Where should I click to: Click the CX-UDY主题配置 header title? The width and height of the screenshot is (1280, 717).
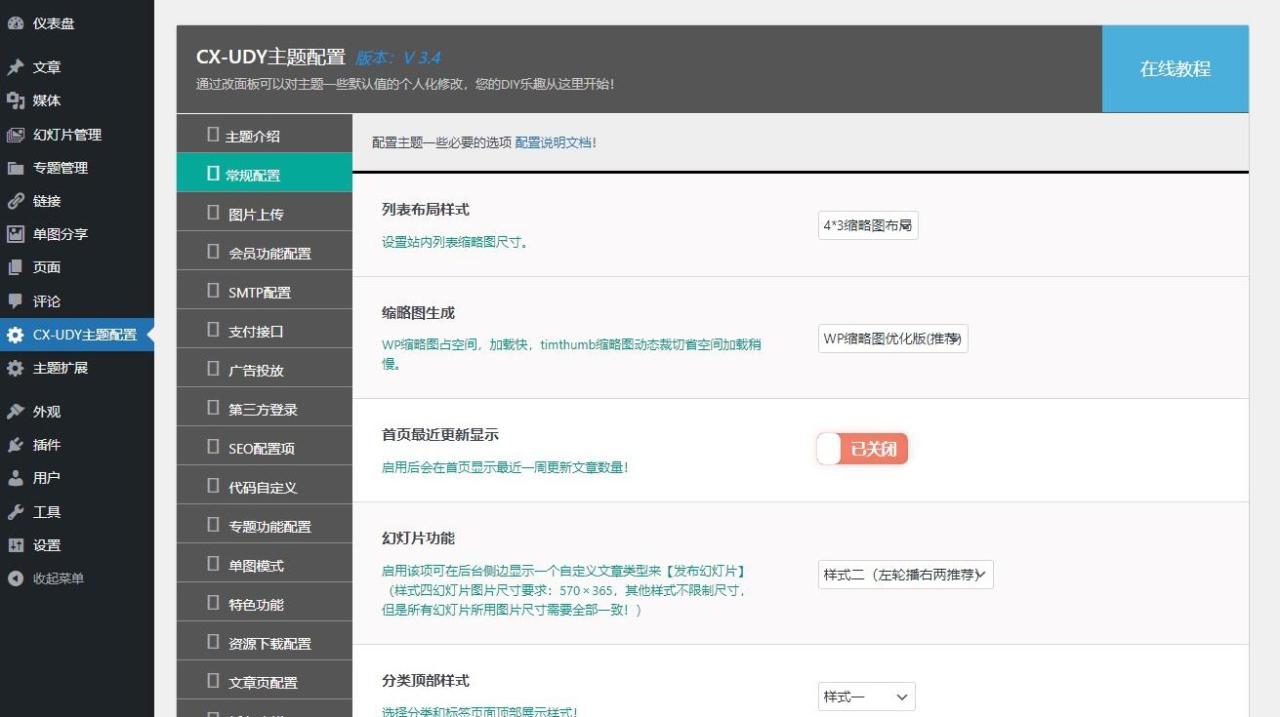(270, 57)
